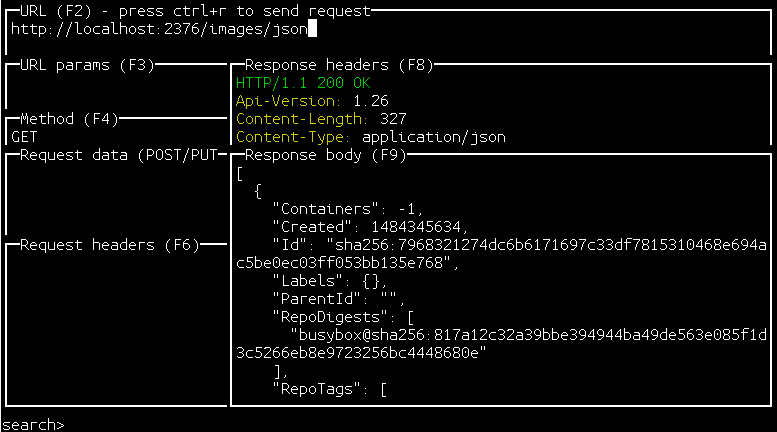Click the "RepoTags" line
Viewport: 777px width, 432px height.
[x=330, y=389]
